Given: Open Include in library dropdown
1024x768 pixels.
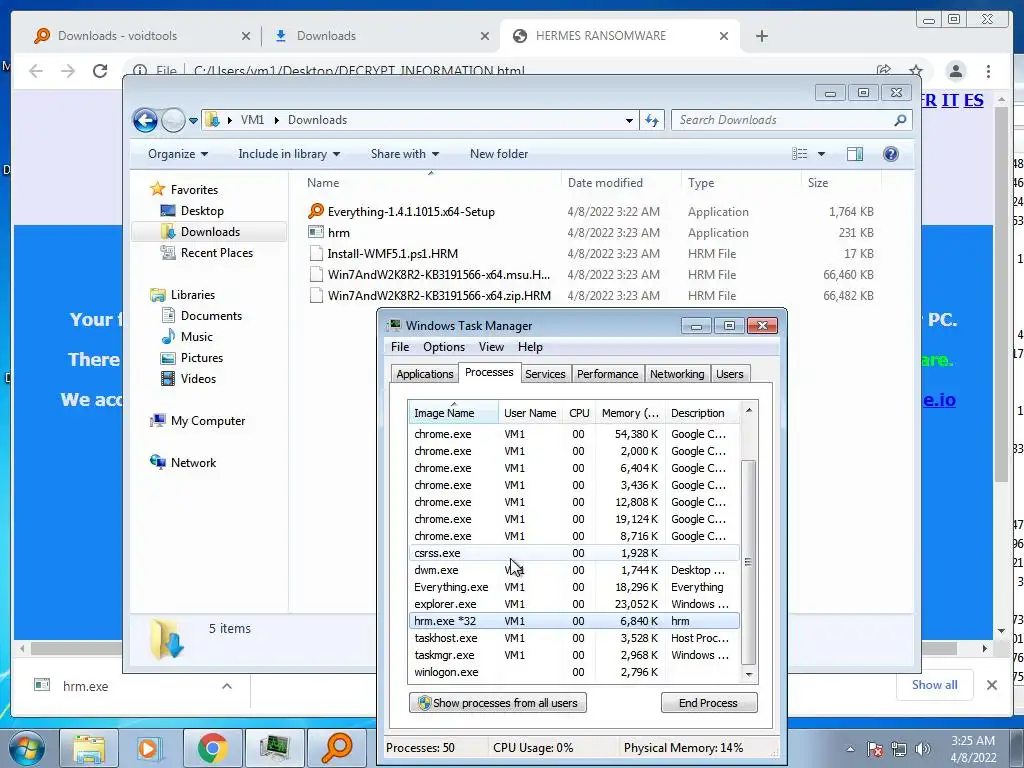Looking at the screenshot, I should click(x=289, y=154).
